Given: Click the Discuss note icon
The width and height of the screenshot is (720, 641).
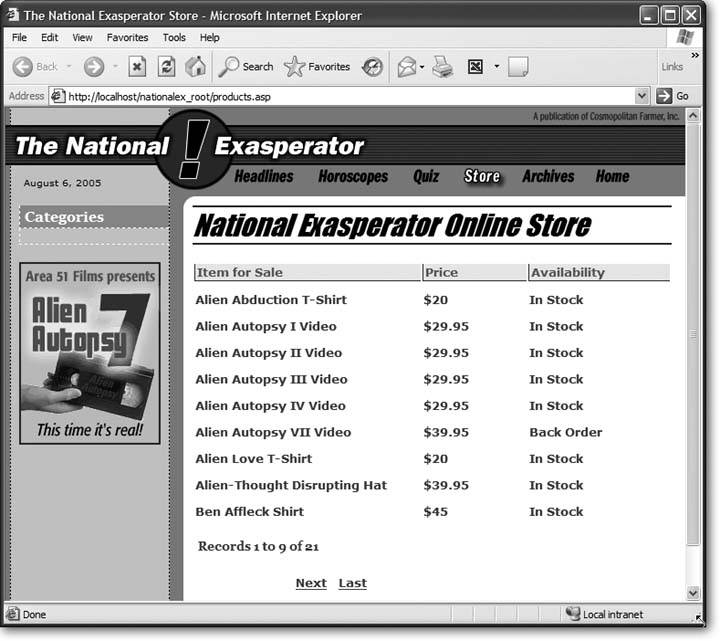Looking at the screenshot, I should [518, 67].
